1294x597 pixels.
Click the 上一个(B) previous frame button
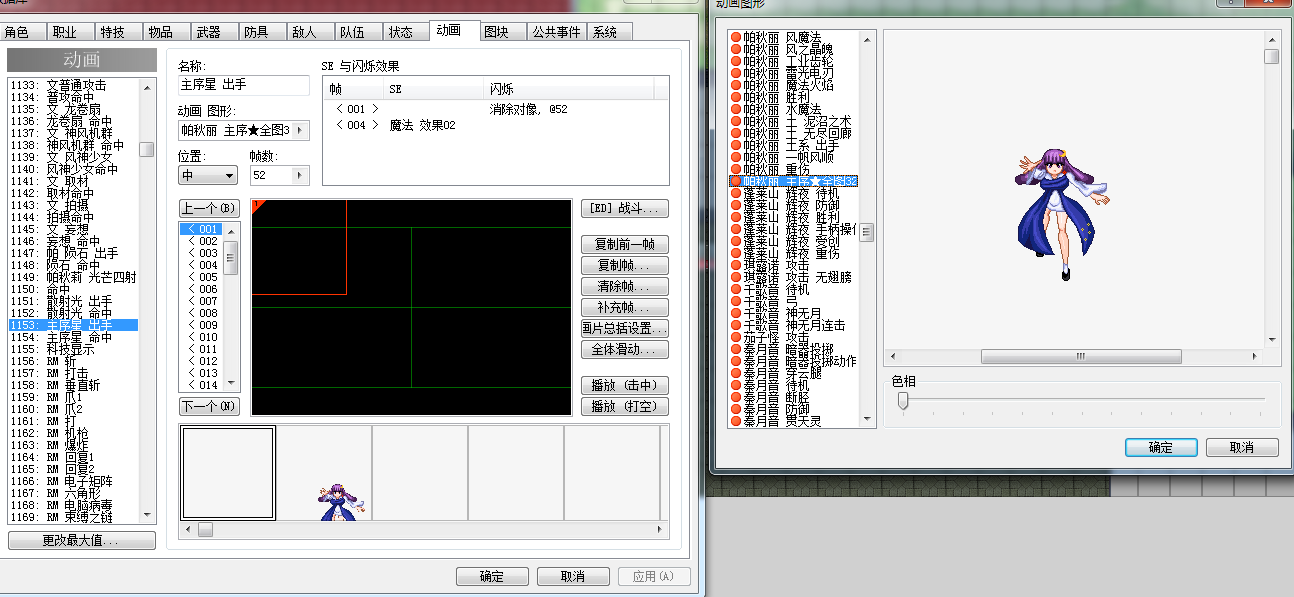click(209, 208)
